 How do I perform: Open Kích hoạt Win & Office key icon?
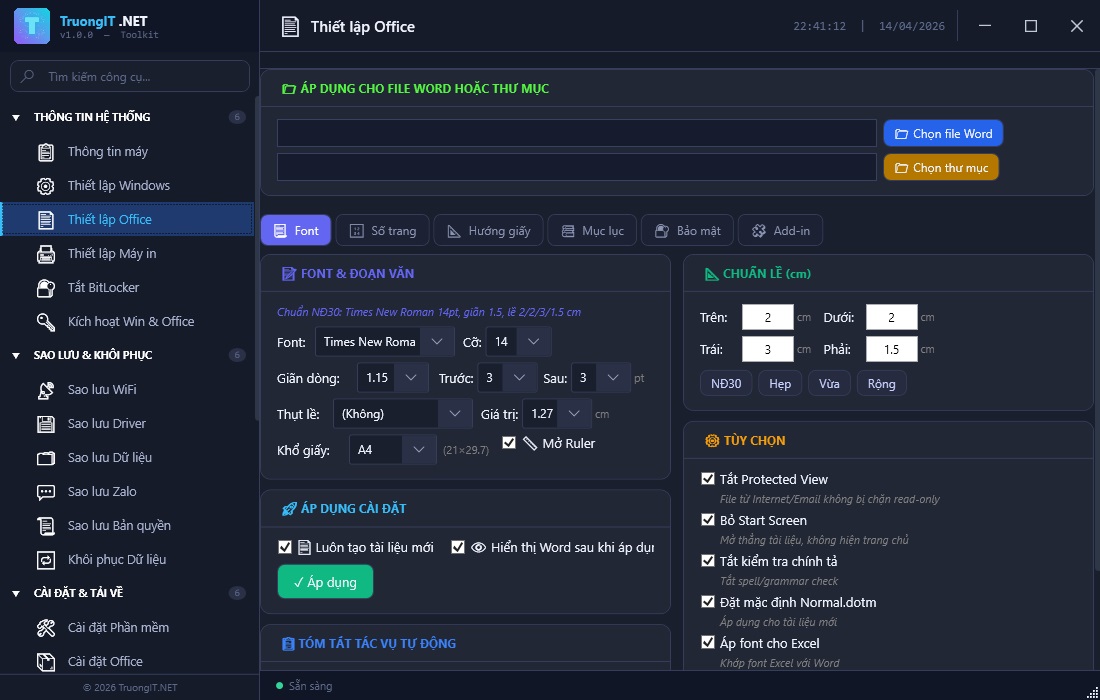(46, 322)
